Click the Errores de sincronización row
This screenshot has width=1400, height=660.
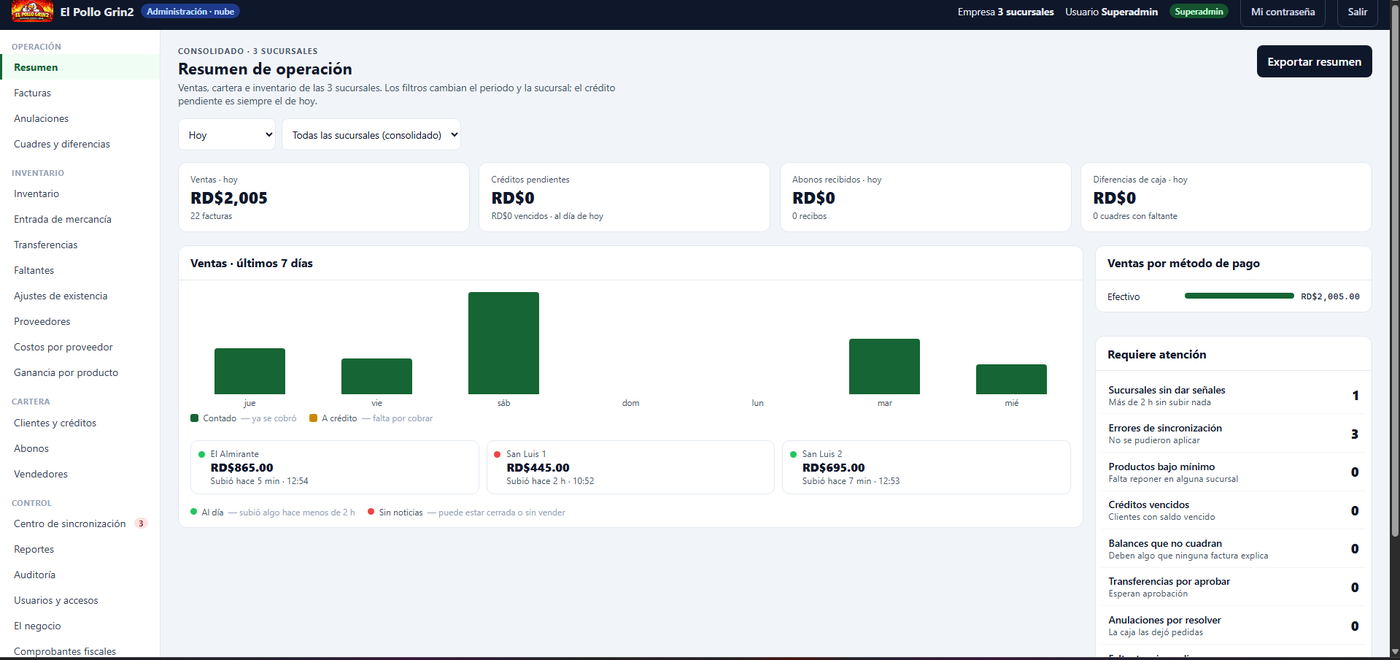[x=1233, y=433]
